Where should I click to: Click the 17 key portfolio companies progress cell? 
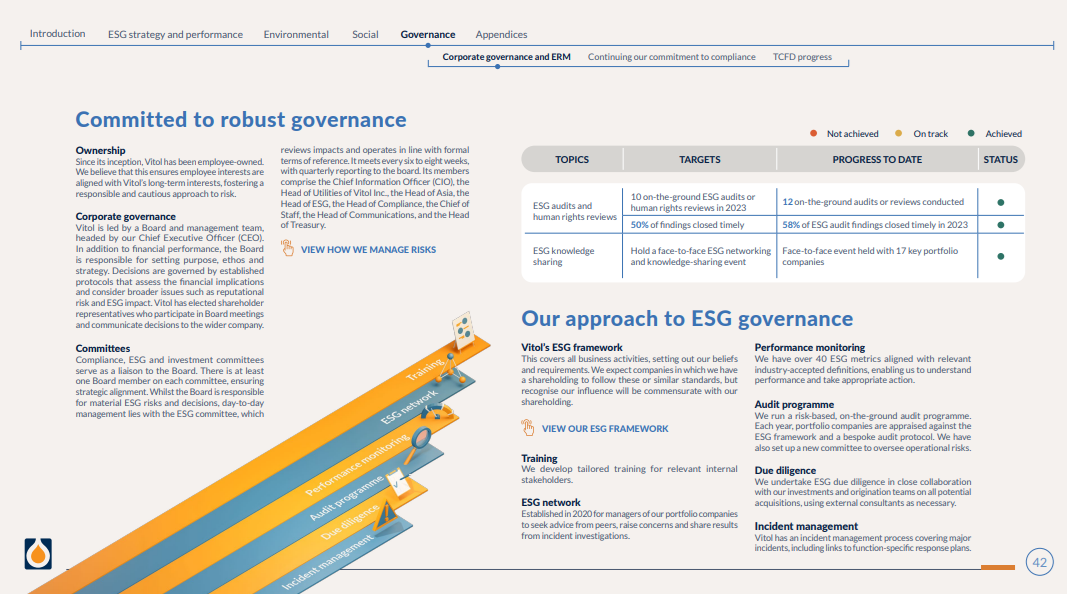coord(870,257)
